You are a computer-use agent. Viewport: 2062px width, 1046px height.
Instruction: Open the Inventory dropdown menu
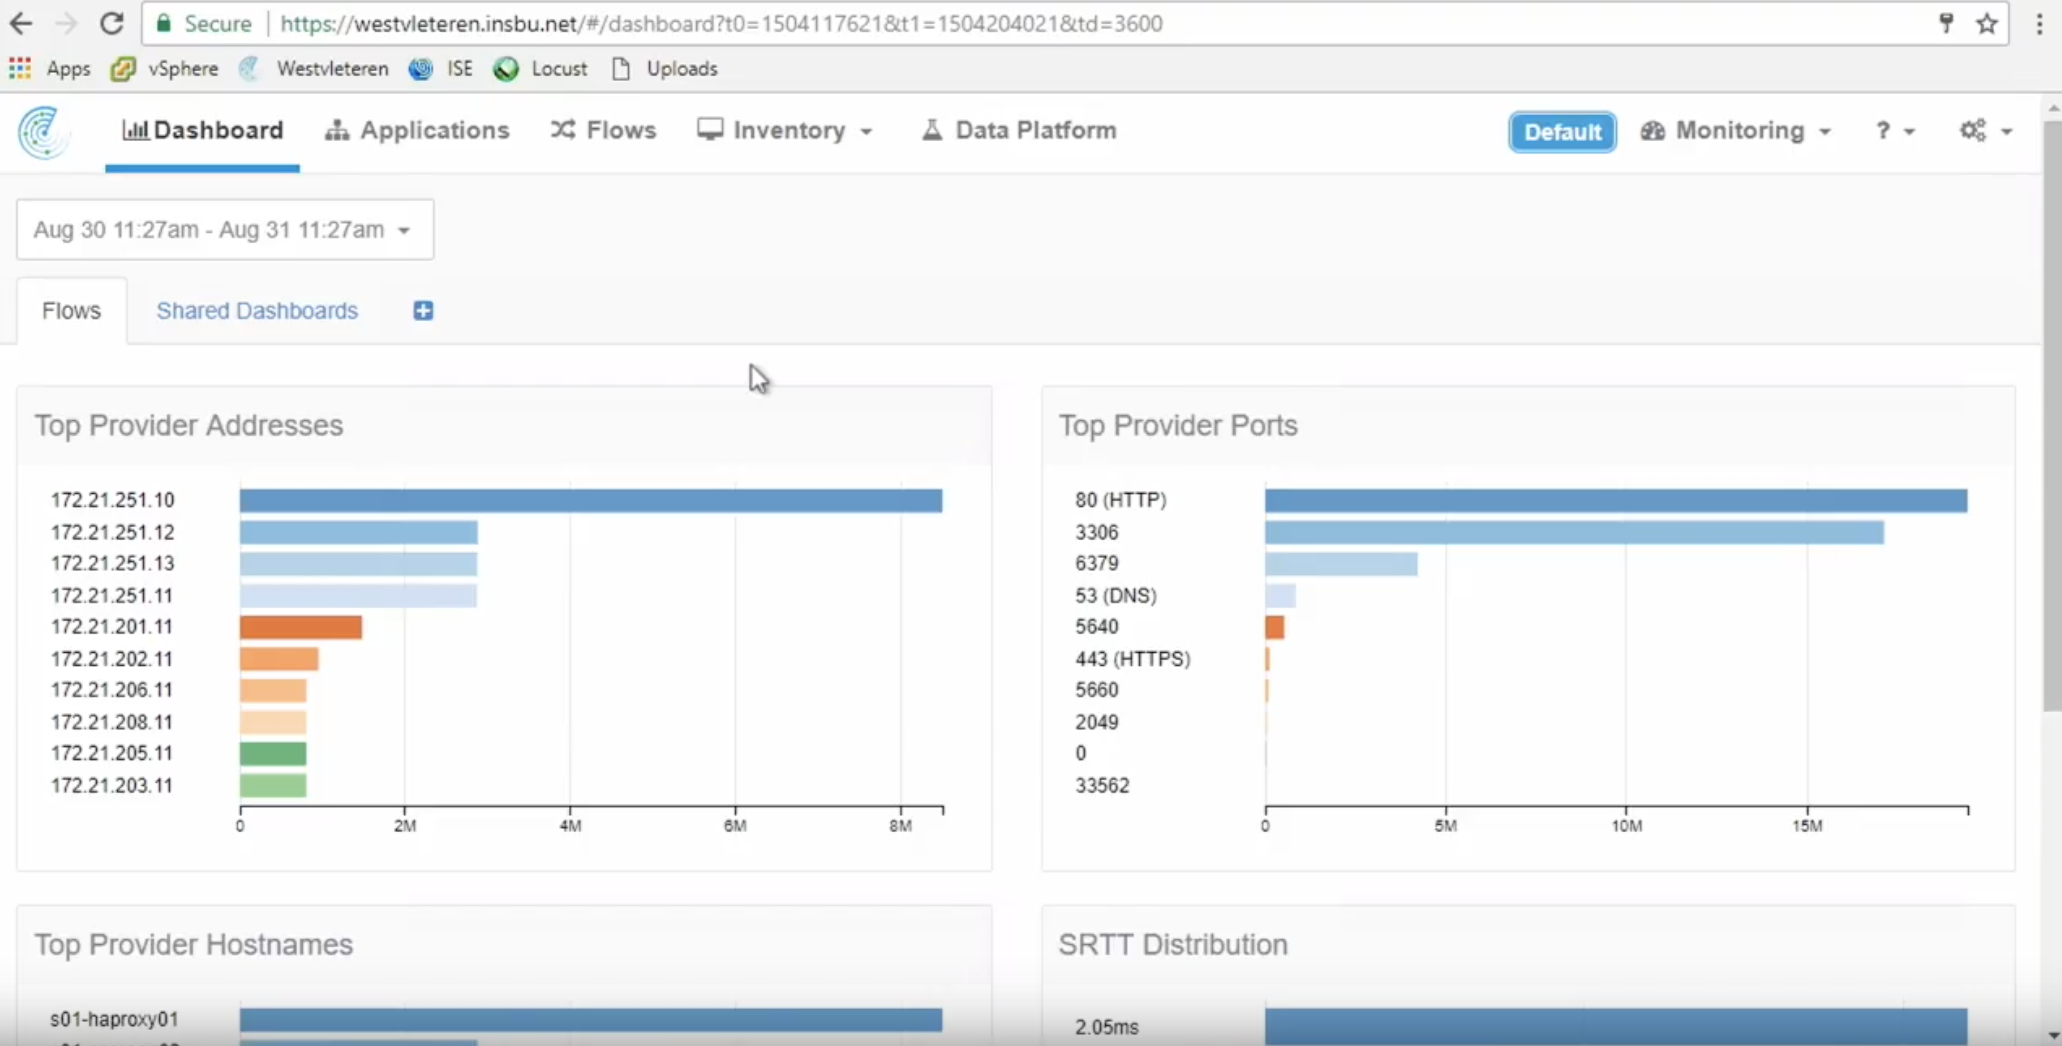click(x=785, y=131)
